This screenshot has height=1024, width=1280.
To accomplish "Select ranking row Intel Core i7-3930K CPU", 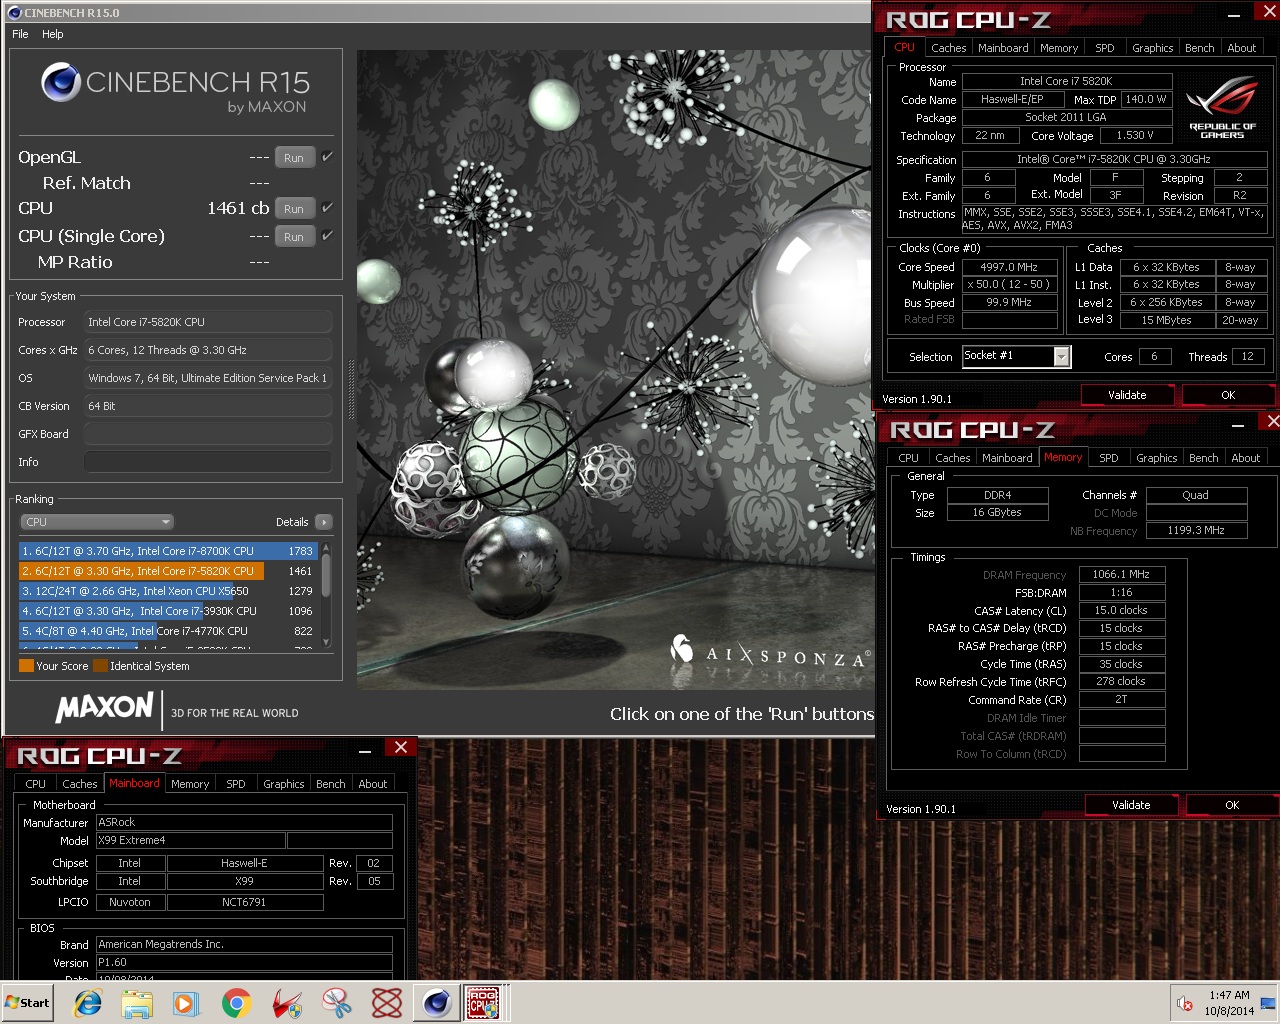I will 167,611.
